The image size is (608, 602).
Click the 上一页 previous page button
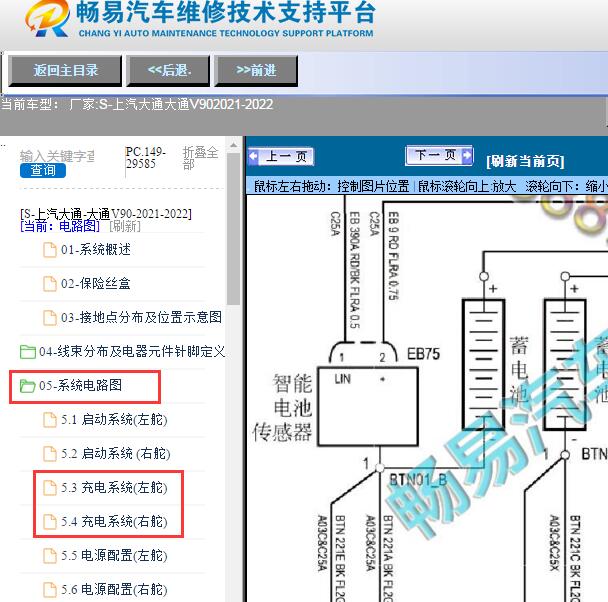point(281,157)
